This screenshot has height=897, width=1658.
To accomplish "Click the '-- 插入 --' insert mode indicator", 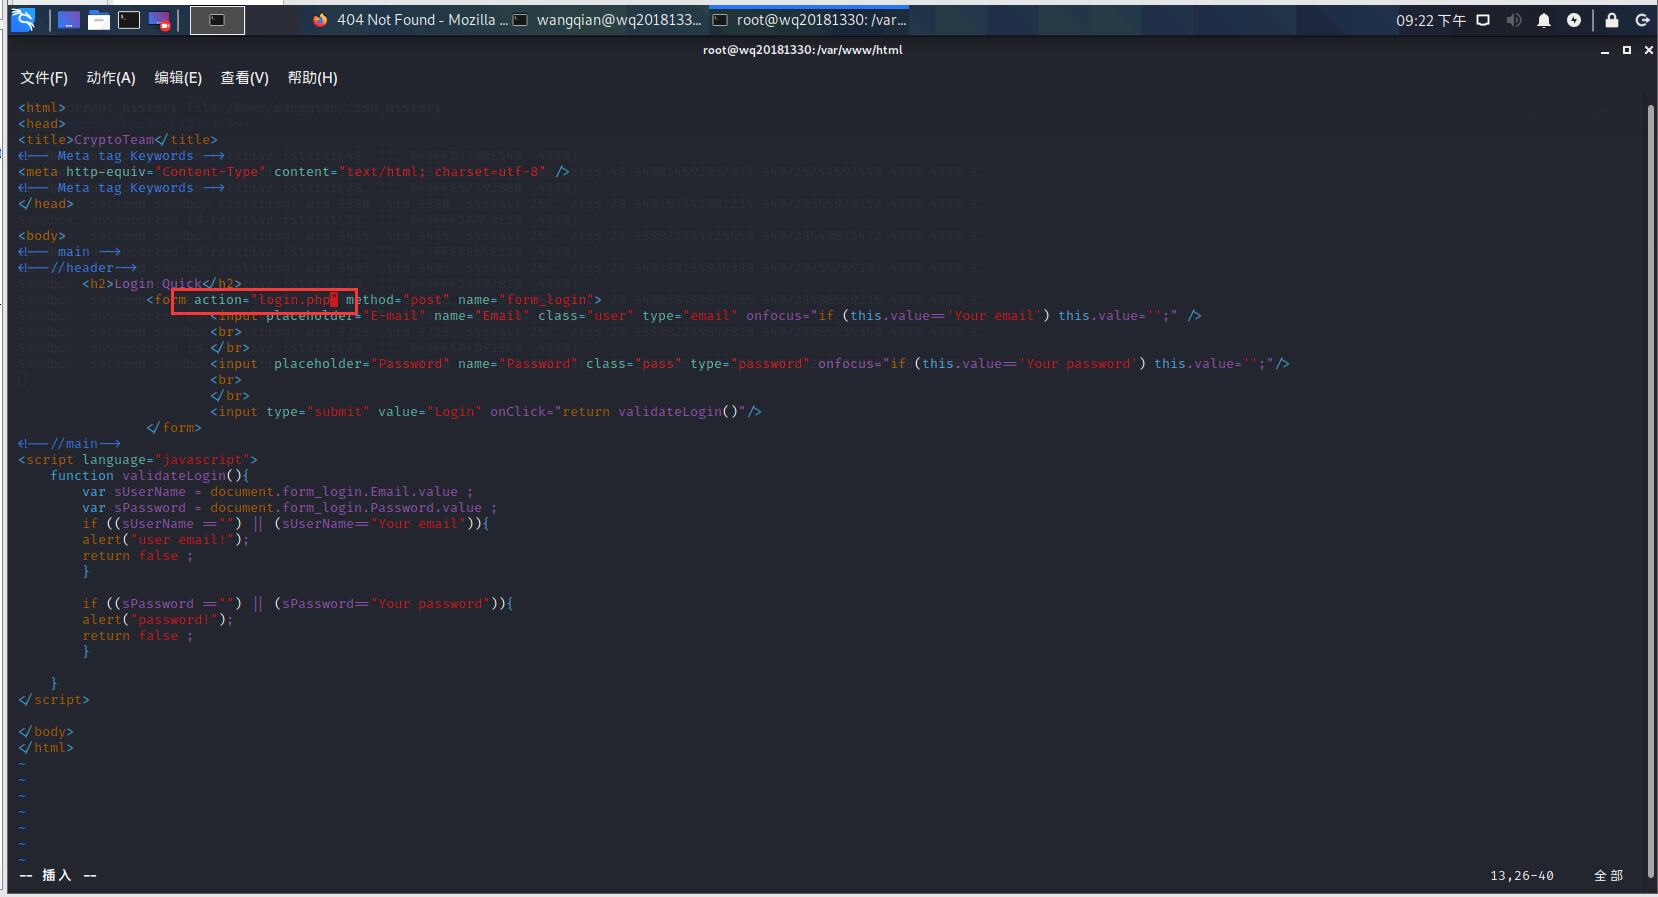I will tap(59, 876).
